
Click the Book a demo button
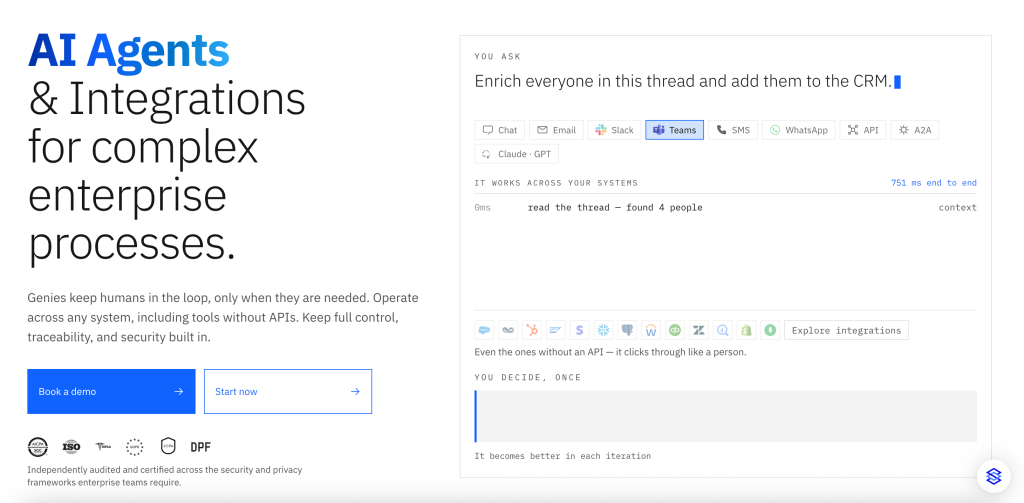[x=111, y=391]
